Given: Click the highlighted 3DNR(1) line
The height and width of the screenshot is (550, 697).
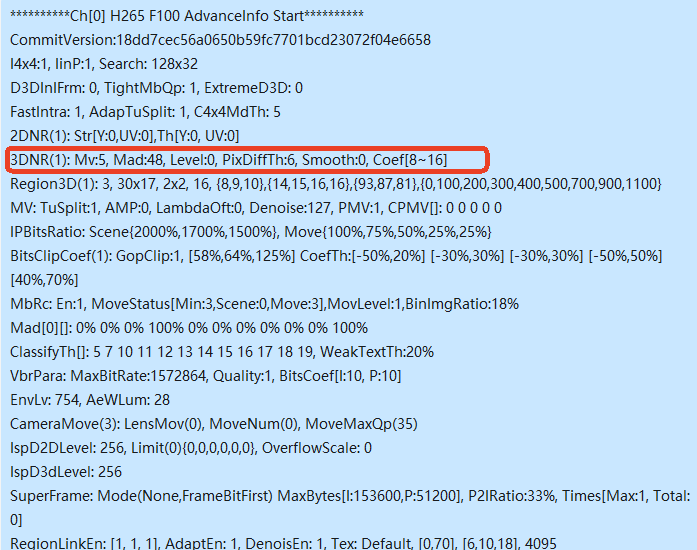Looking at the screenshot, I should pyautogui.click(x=228, y=160).
